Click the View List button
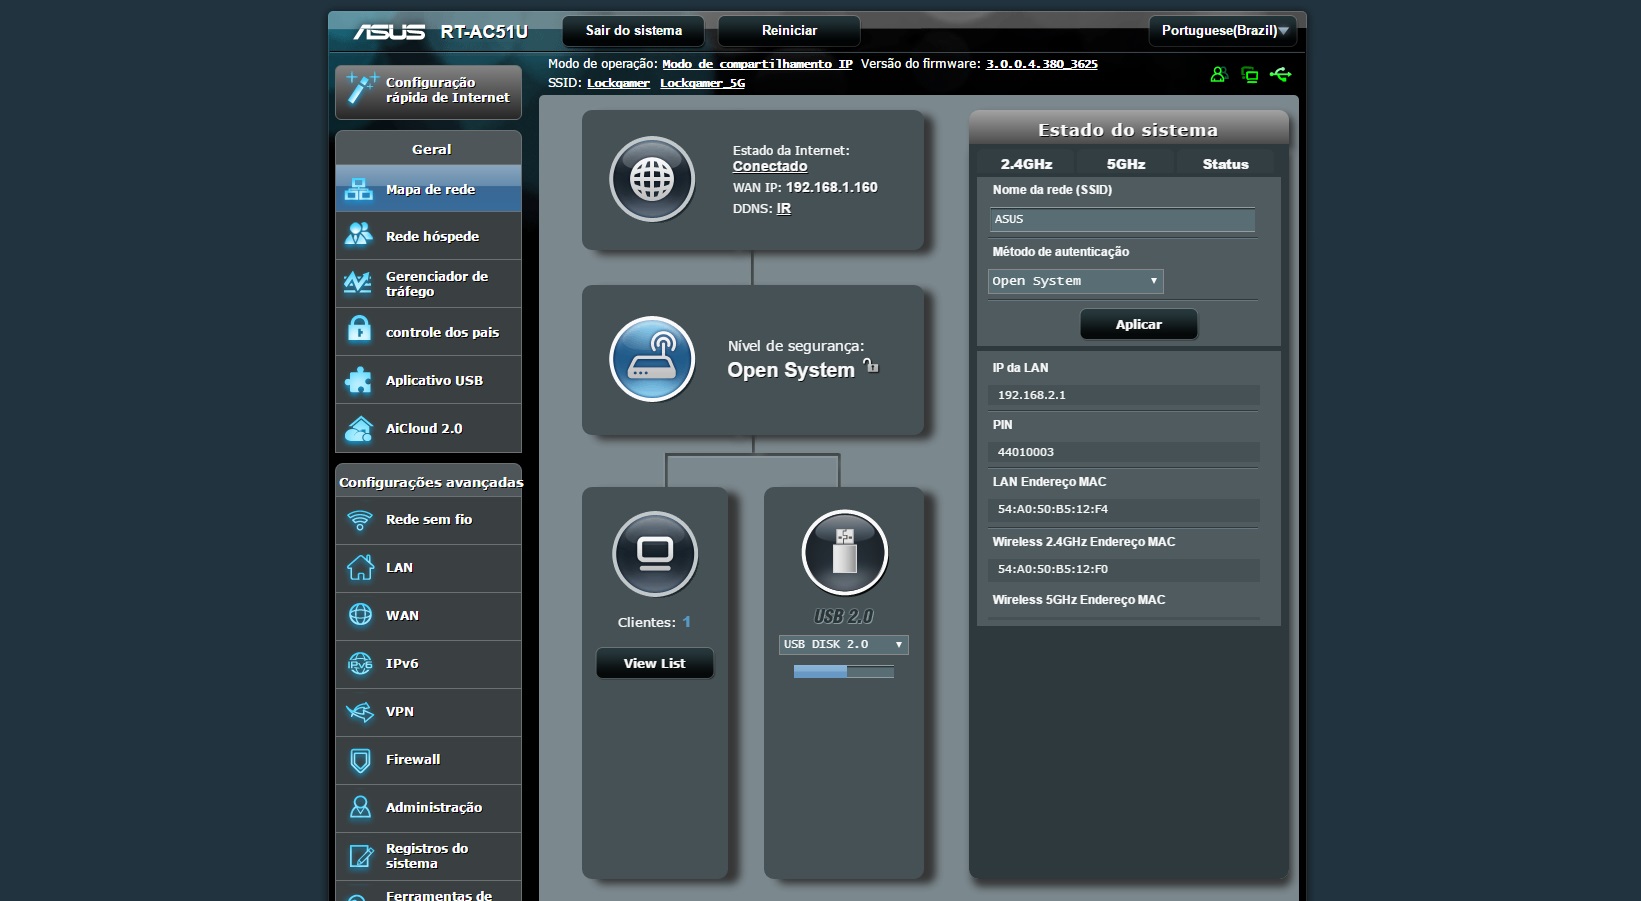Screen dimensions: 1641x901 (654, 663)
